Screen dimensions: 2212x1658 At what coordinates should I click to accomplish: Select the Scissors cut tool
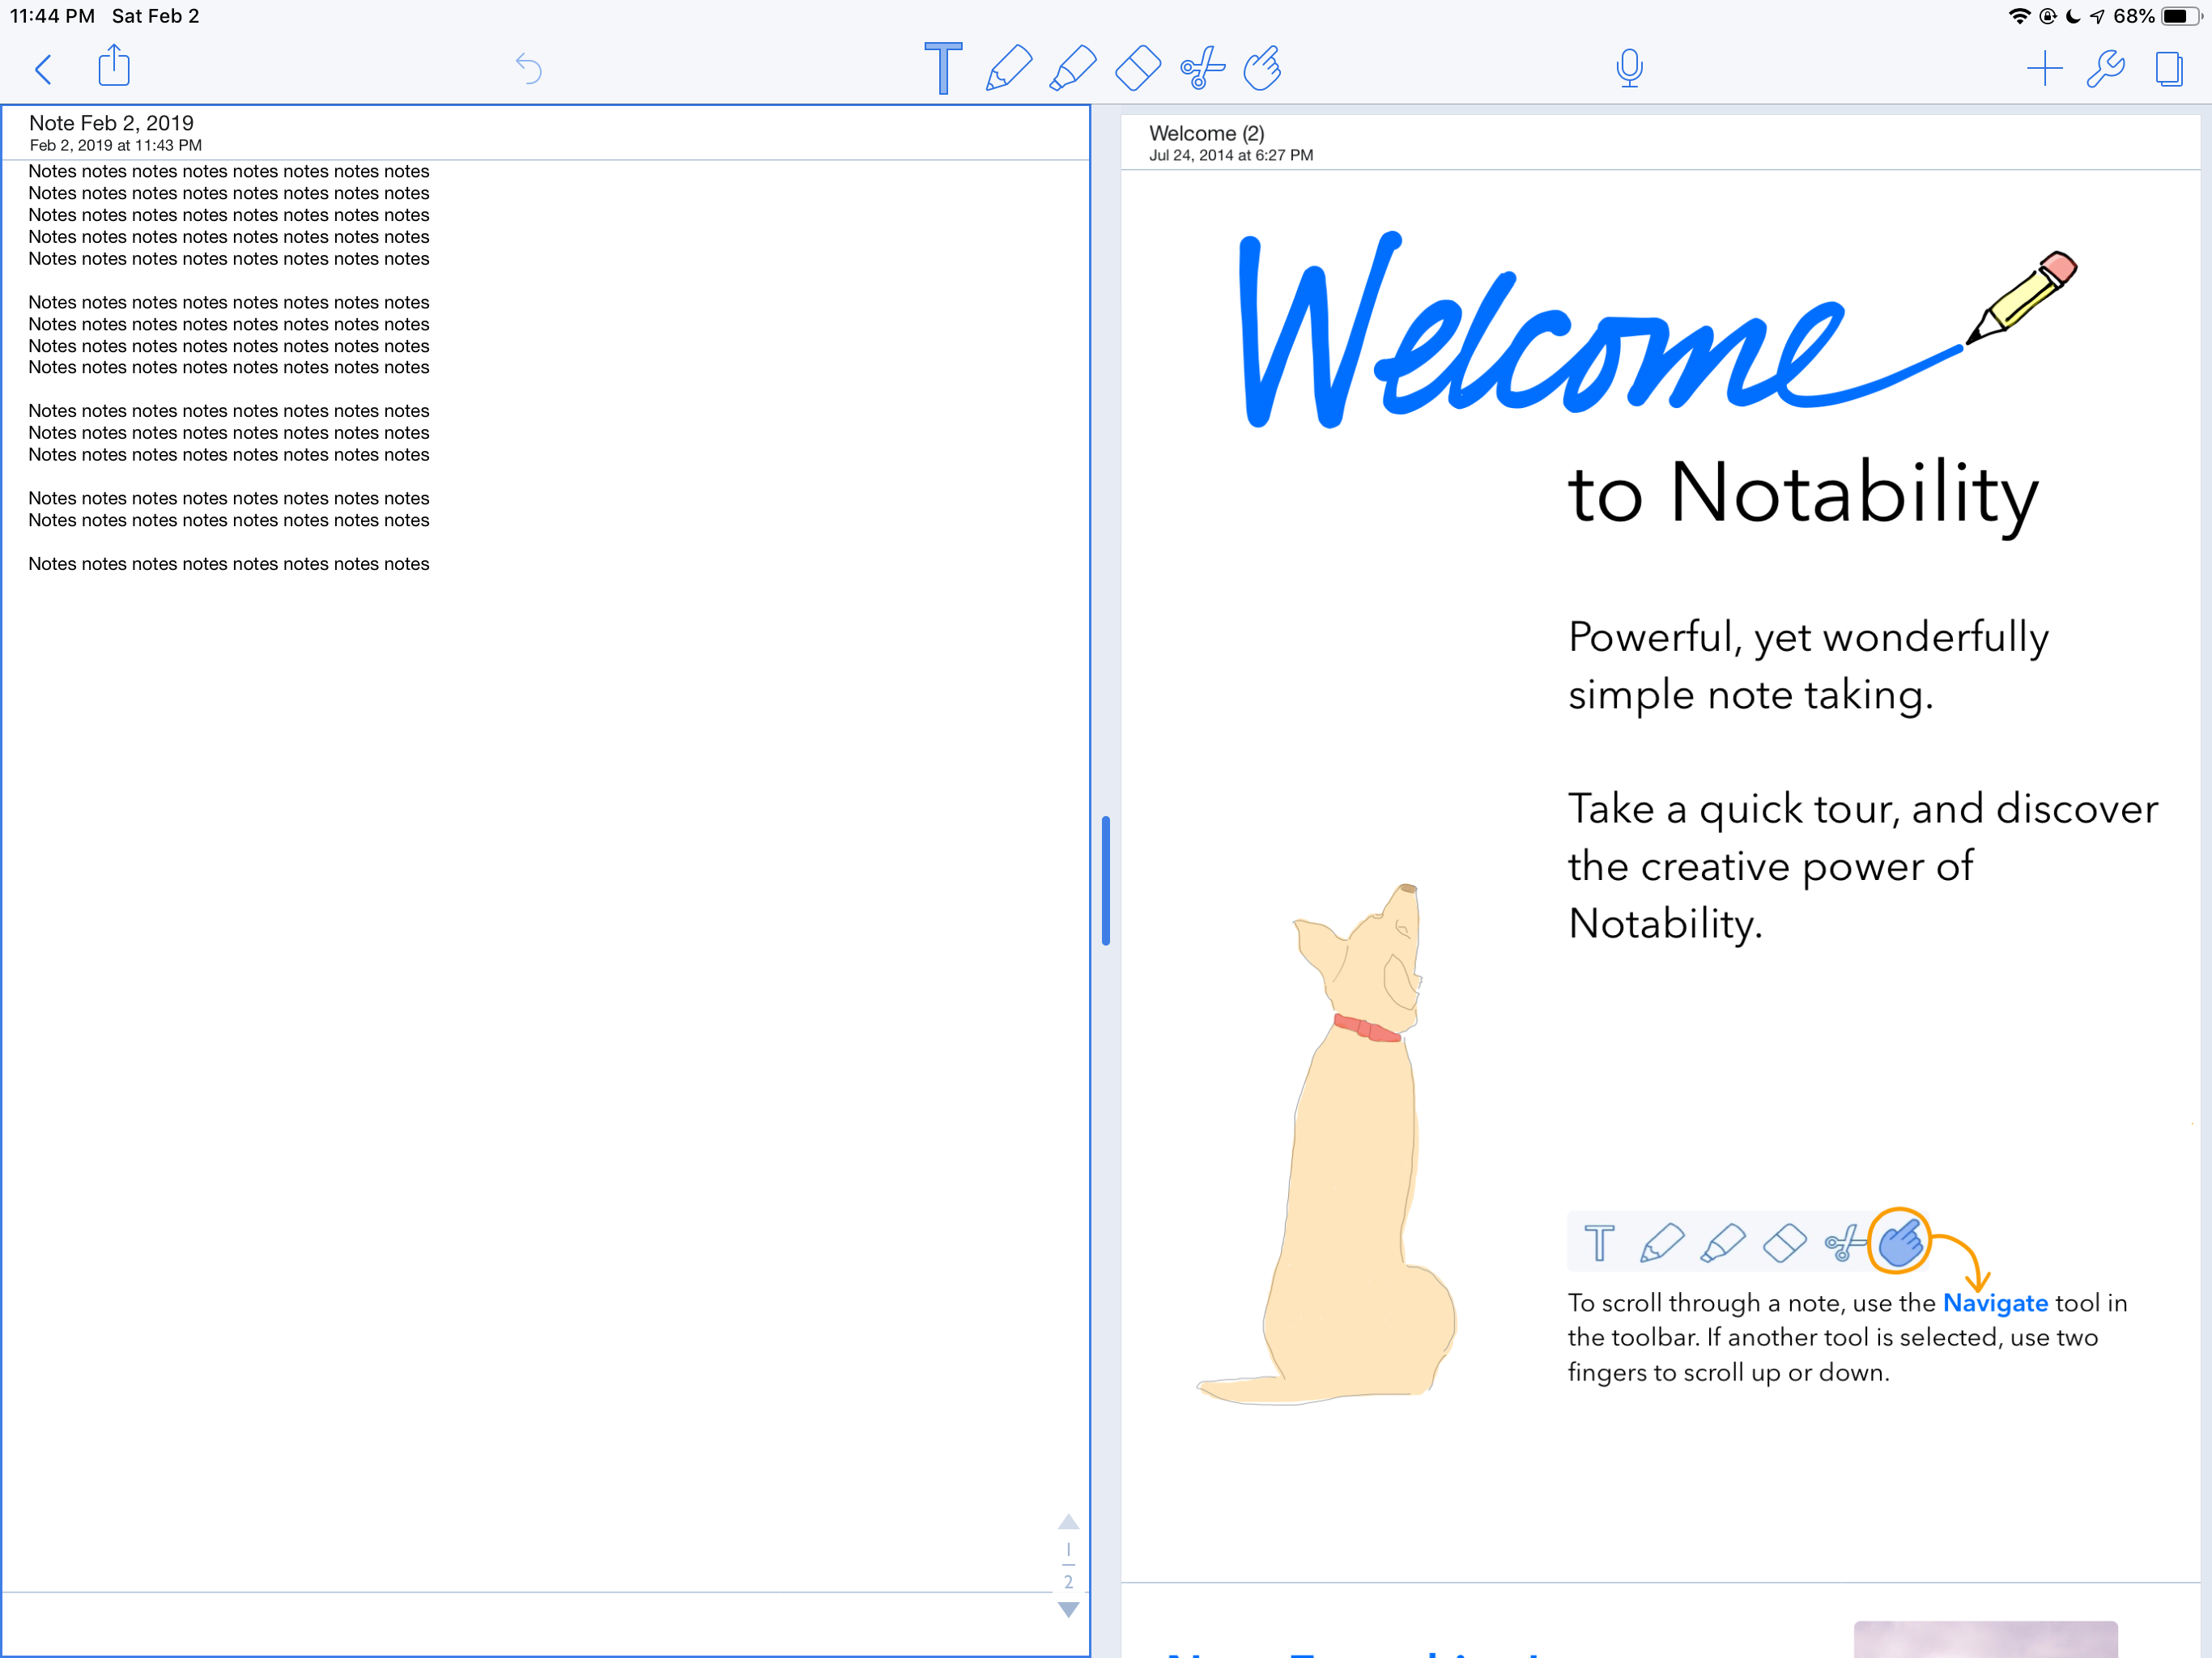coord(1202,68)
